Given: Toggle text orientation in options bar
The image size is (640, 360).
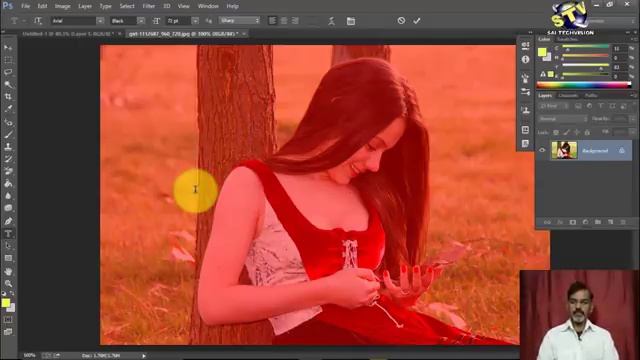Looking at the screenshot, I should 38,20.
